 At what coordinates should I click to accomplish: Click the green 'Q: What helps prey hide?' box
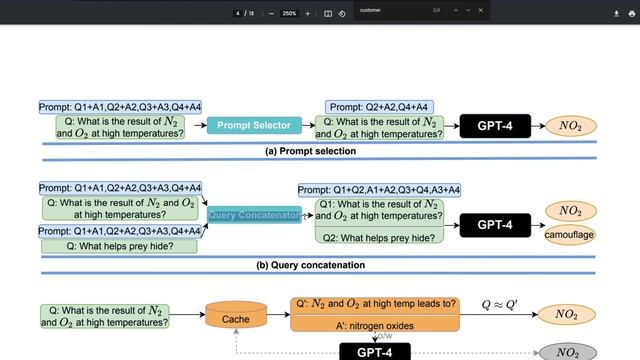click(119, 246)
